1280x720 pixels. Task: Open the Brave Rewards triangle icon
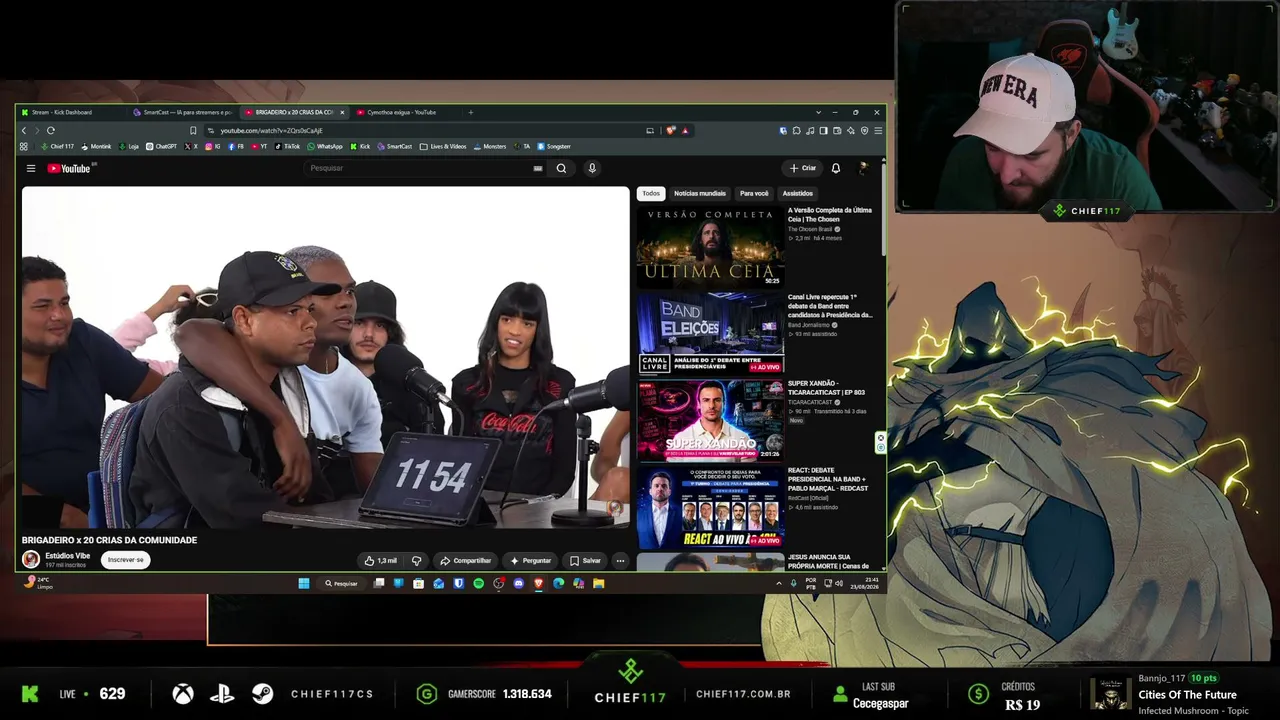pos(685,130)
